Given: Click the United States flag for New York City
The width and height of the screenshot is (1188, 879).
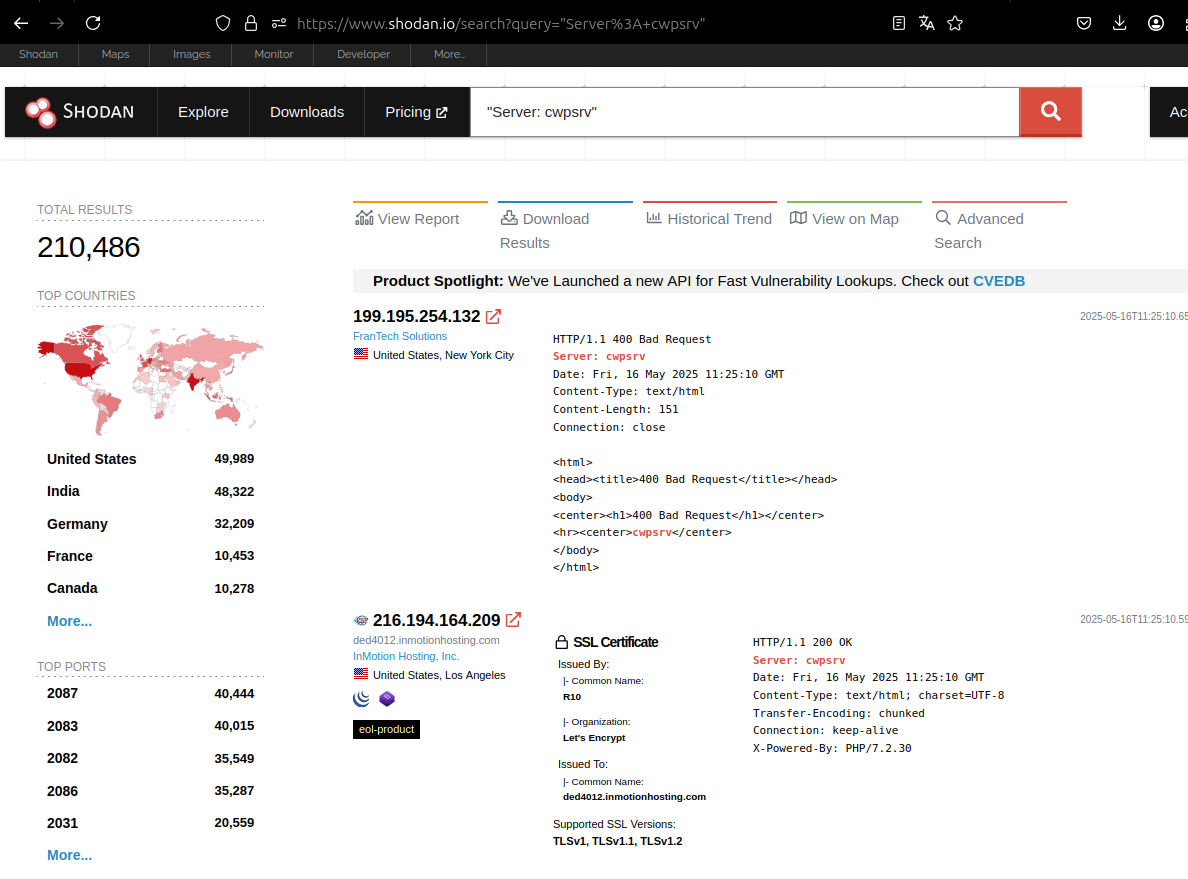Looking at the screenshot, I should [361, 354].
